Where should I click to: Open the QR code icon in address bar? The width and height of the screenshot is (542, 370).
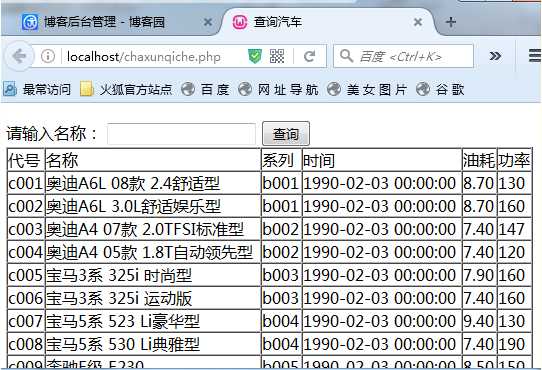coord(277,56)
